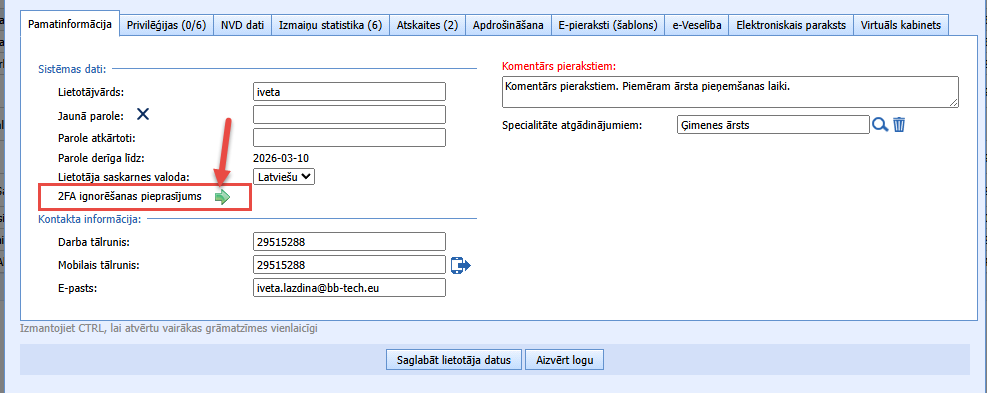
Task: Click the Saglabāt lietotāja datus button
Action: (x=454, y=360)
